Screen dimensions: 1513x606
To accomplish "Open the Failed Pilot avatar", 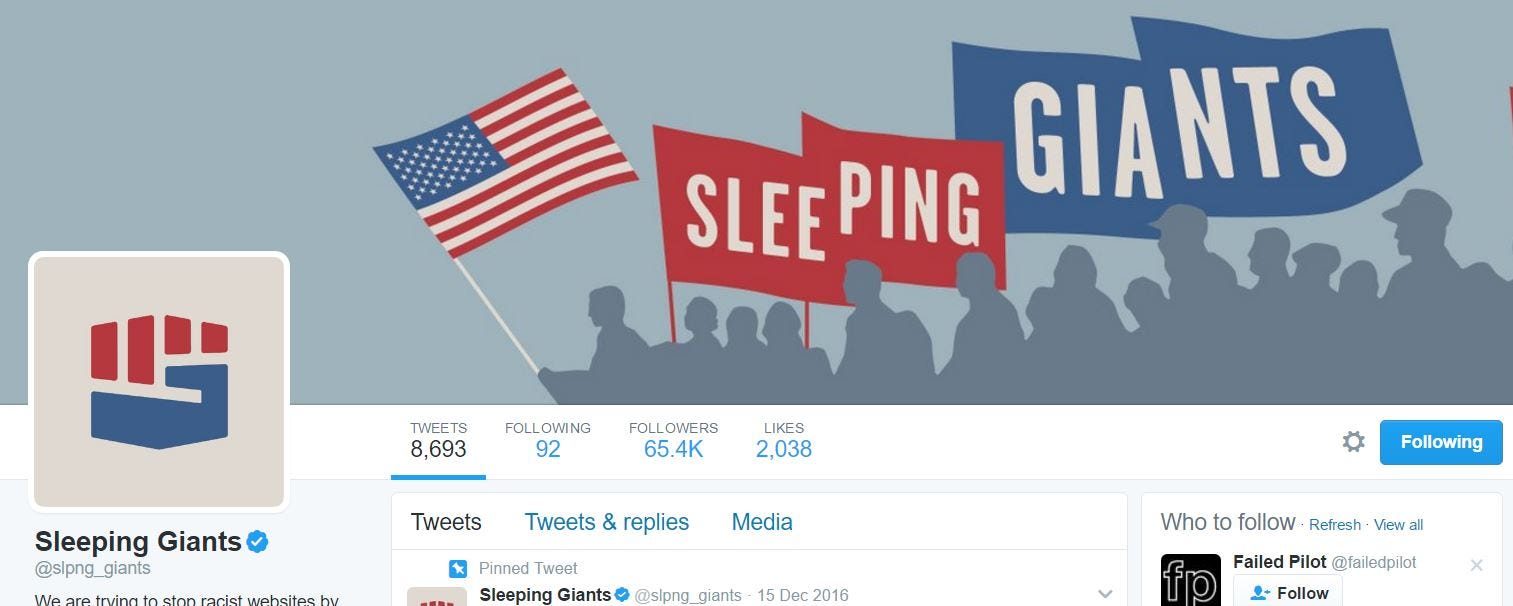I will pos(1191,580).
